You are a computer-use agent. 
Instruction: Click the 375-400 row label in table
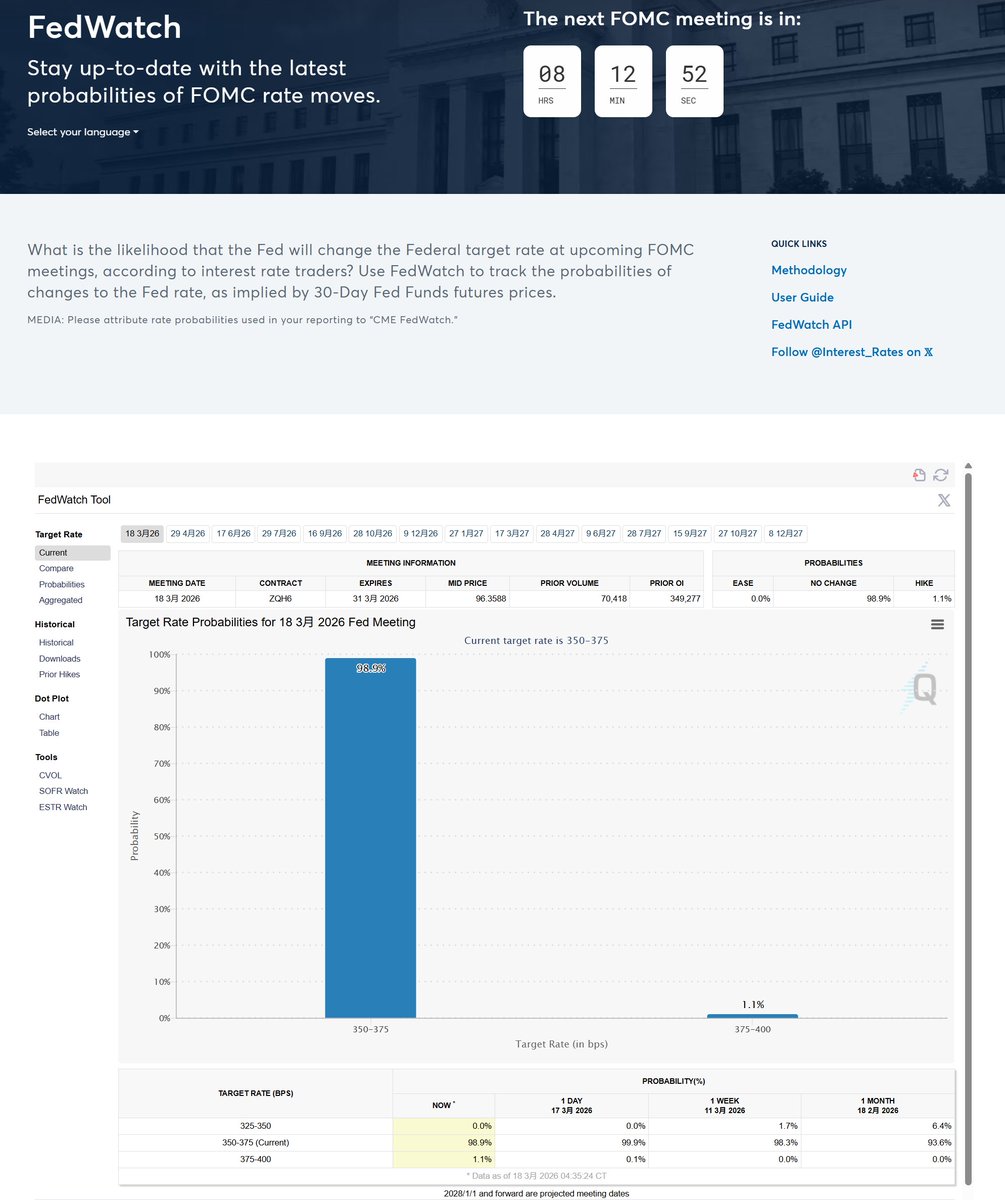tap(255, 1159)
